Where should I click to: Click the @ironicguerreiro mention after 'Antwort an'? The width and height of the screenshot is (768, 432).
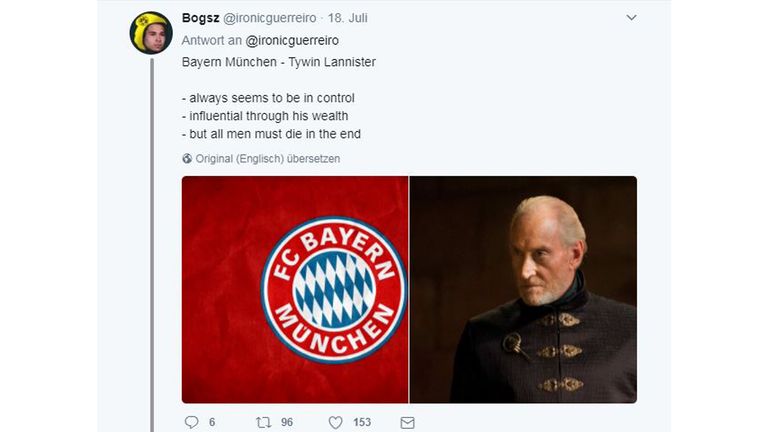coord(292,40)
